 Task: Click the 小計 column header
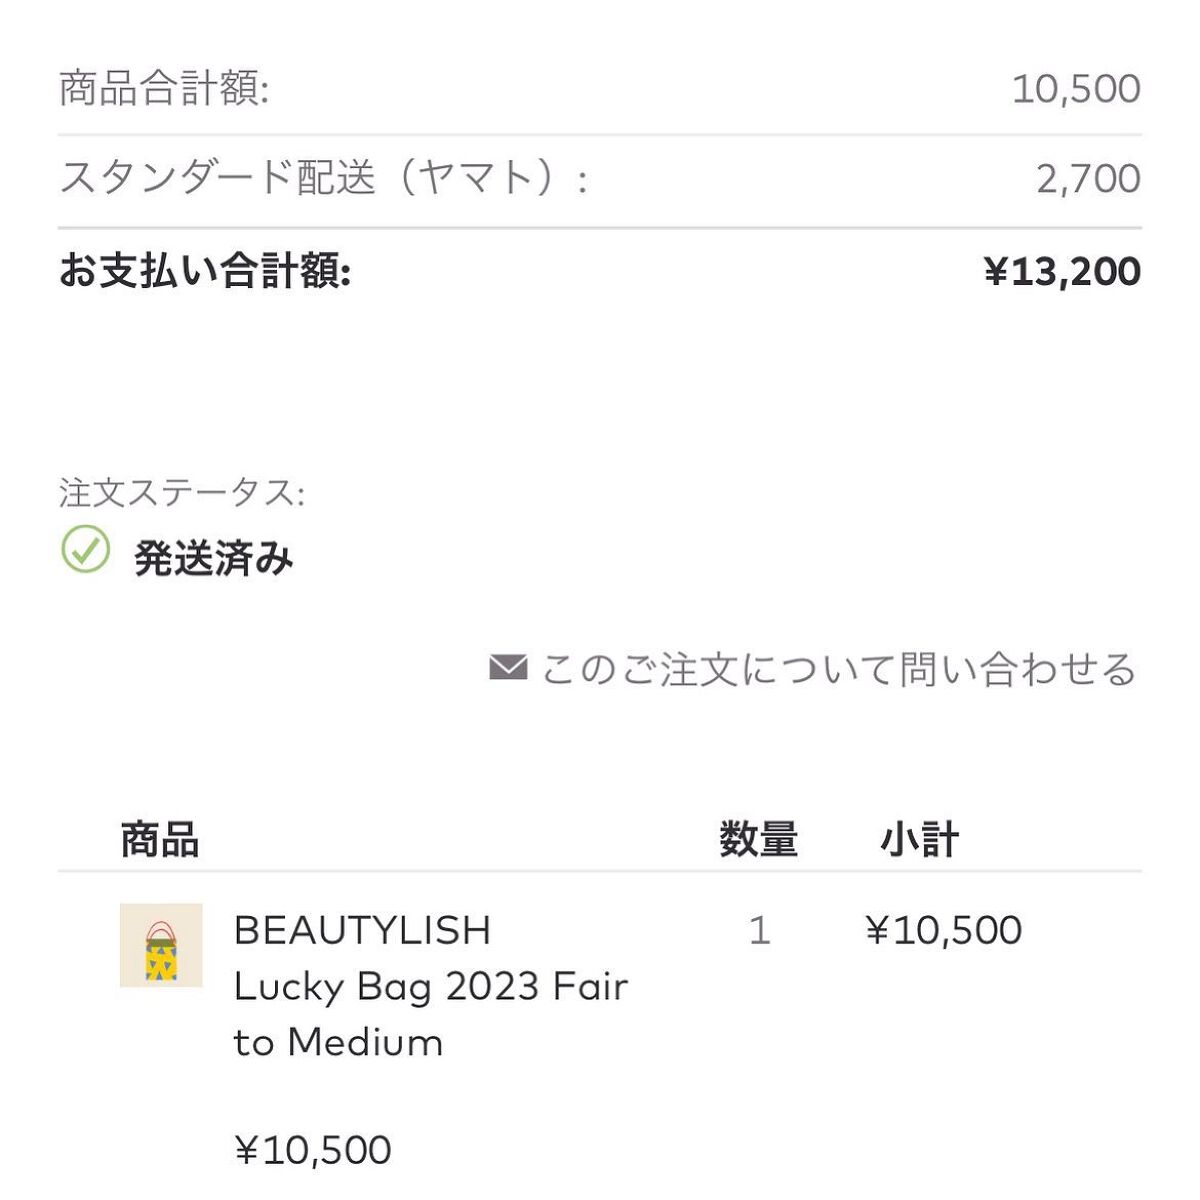pos(919,839)
